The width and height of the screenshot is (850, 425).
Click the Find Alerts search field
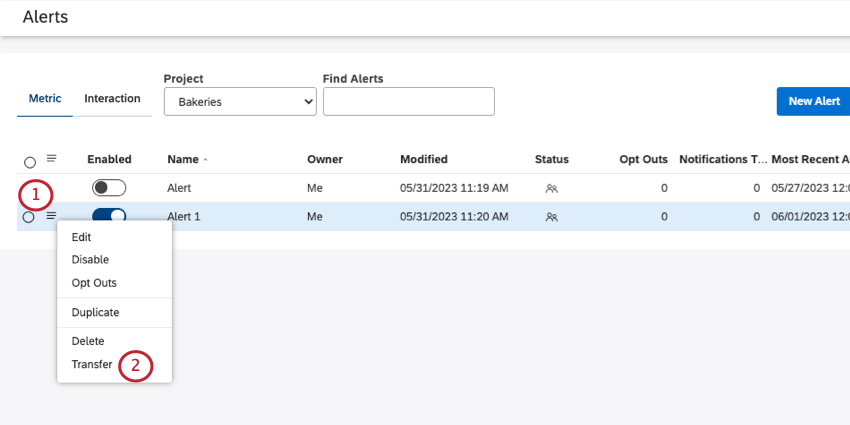click(x=408, y=101)
